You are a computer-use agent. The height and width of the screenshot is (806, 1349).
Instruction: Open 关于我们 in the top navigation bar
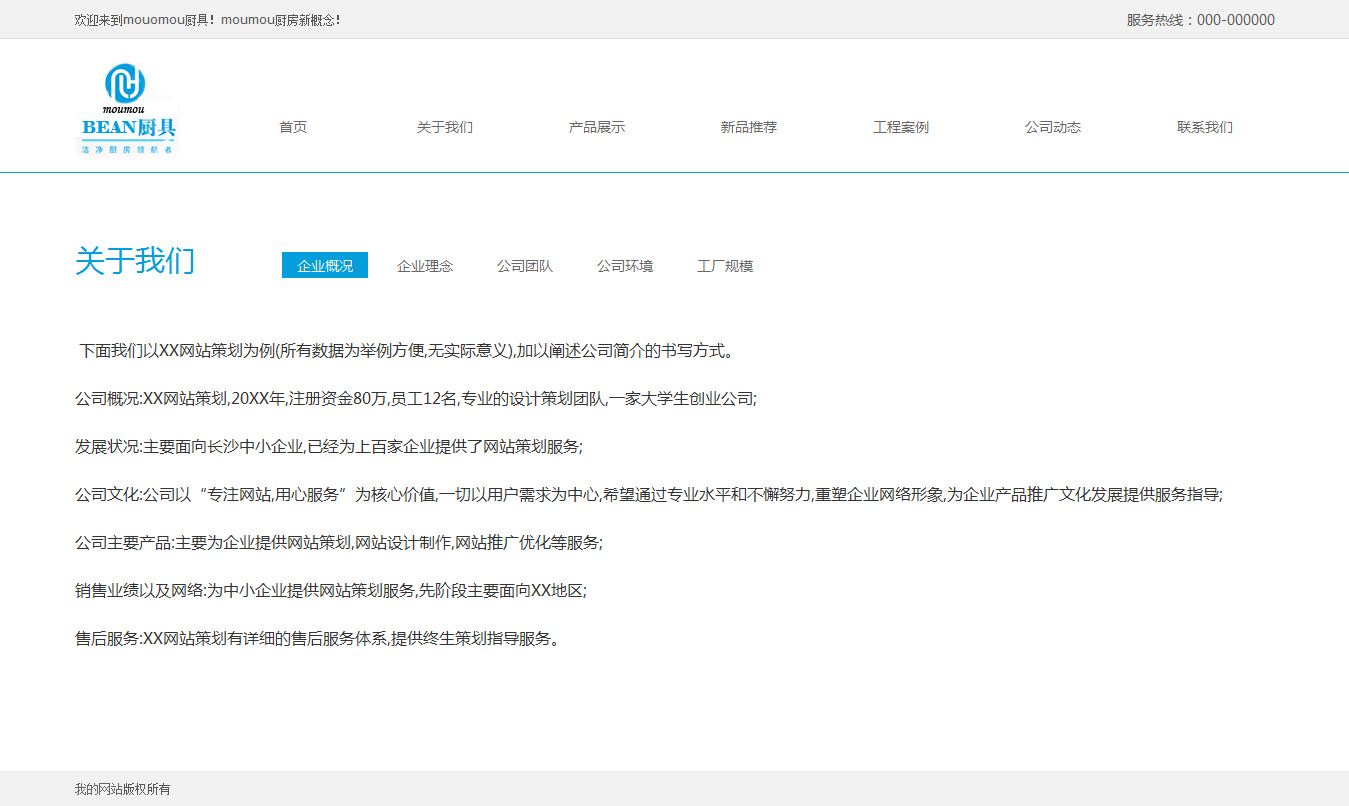(445, 127)
